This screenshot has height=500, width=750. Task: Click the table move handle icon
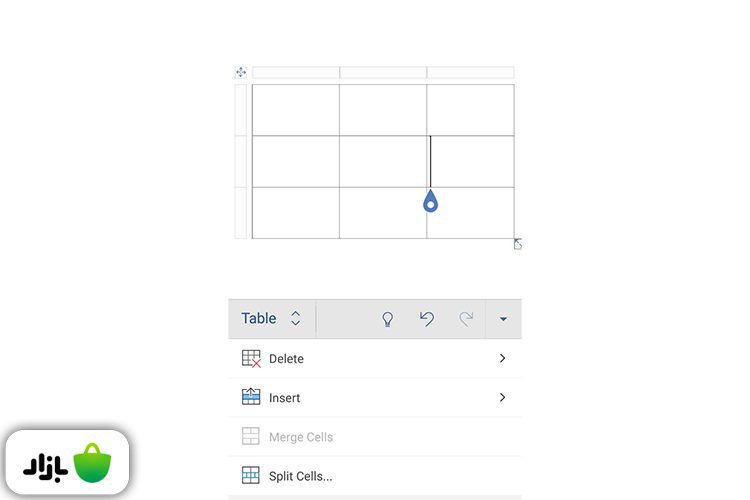coord(241,72)
